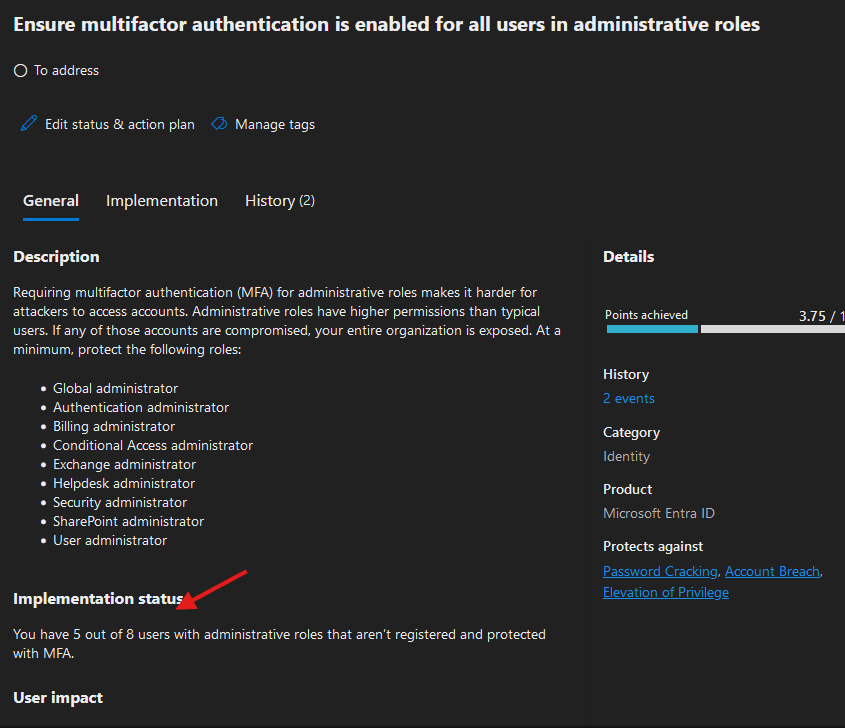Select the To address status circle
The height and width of the screenshot is (728, 845).
20,71
